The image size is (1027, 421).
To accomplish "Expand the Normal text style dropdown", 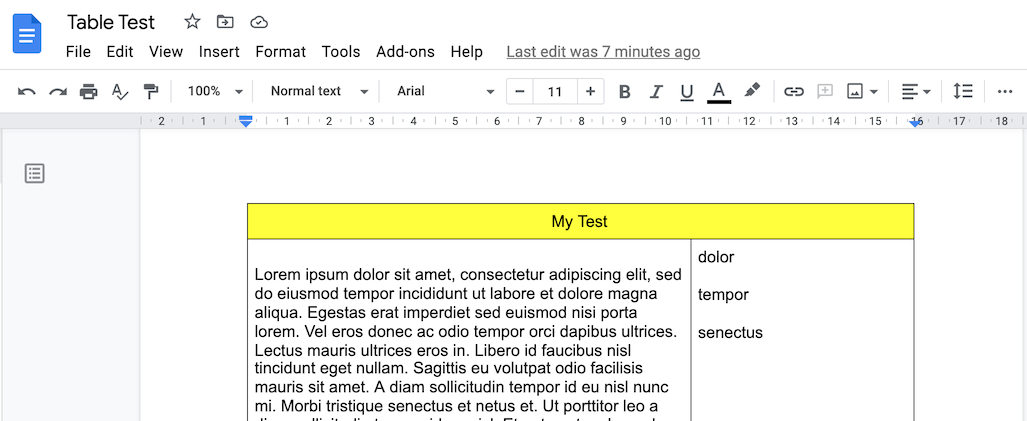I will tap(320, 91).
